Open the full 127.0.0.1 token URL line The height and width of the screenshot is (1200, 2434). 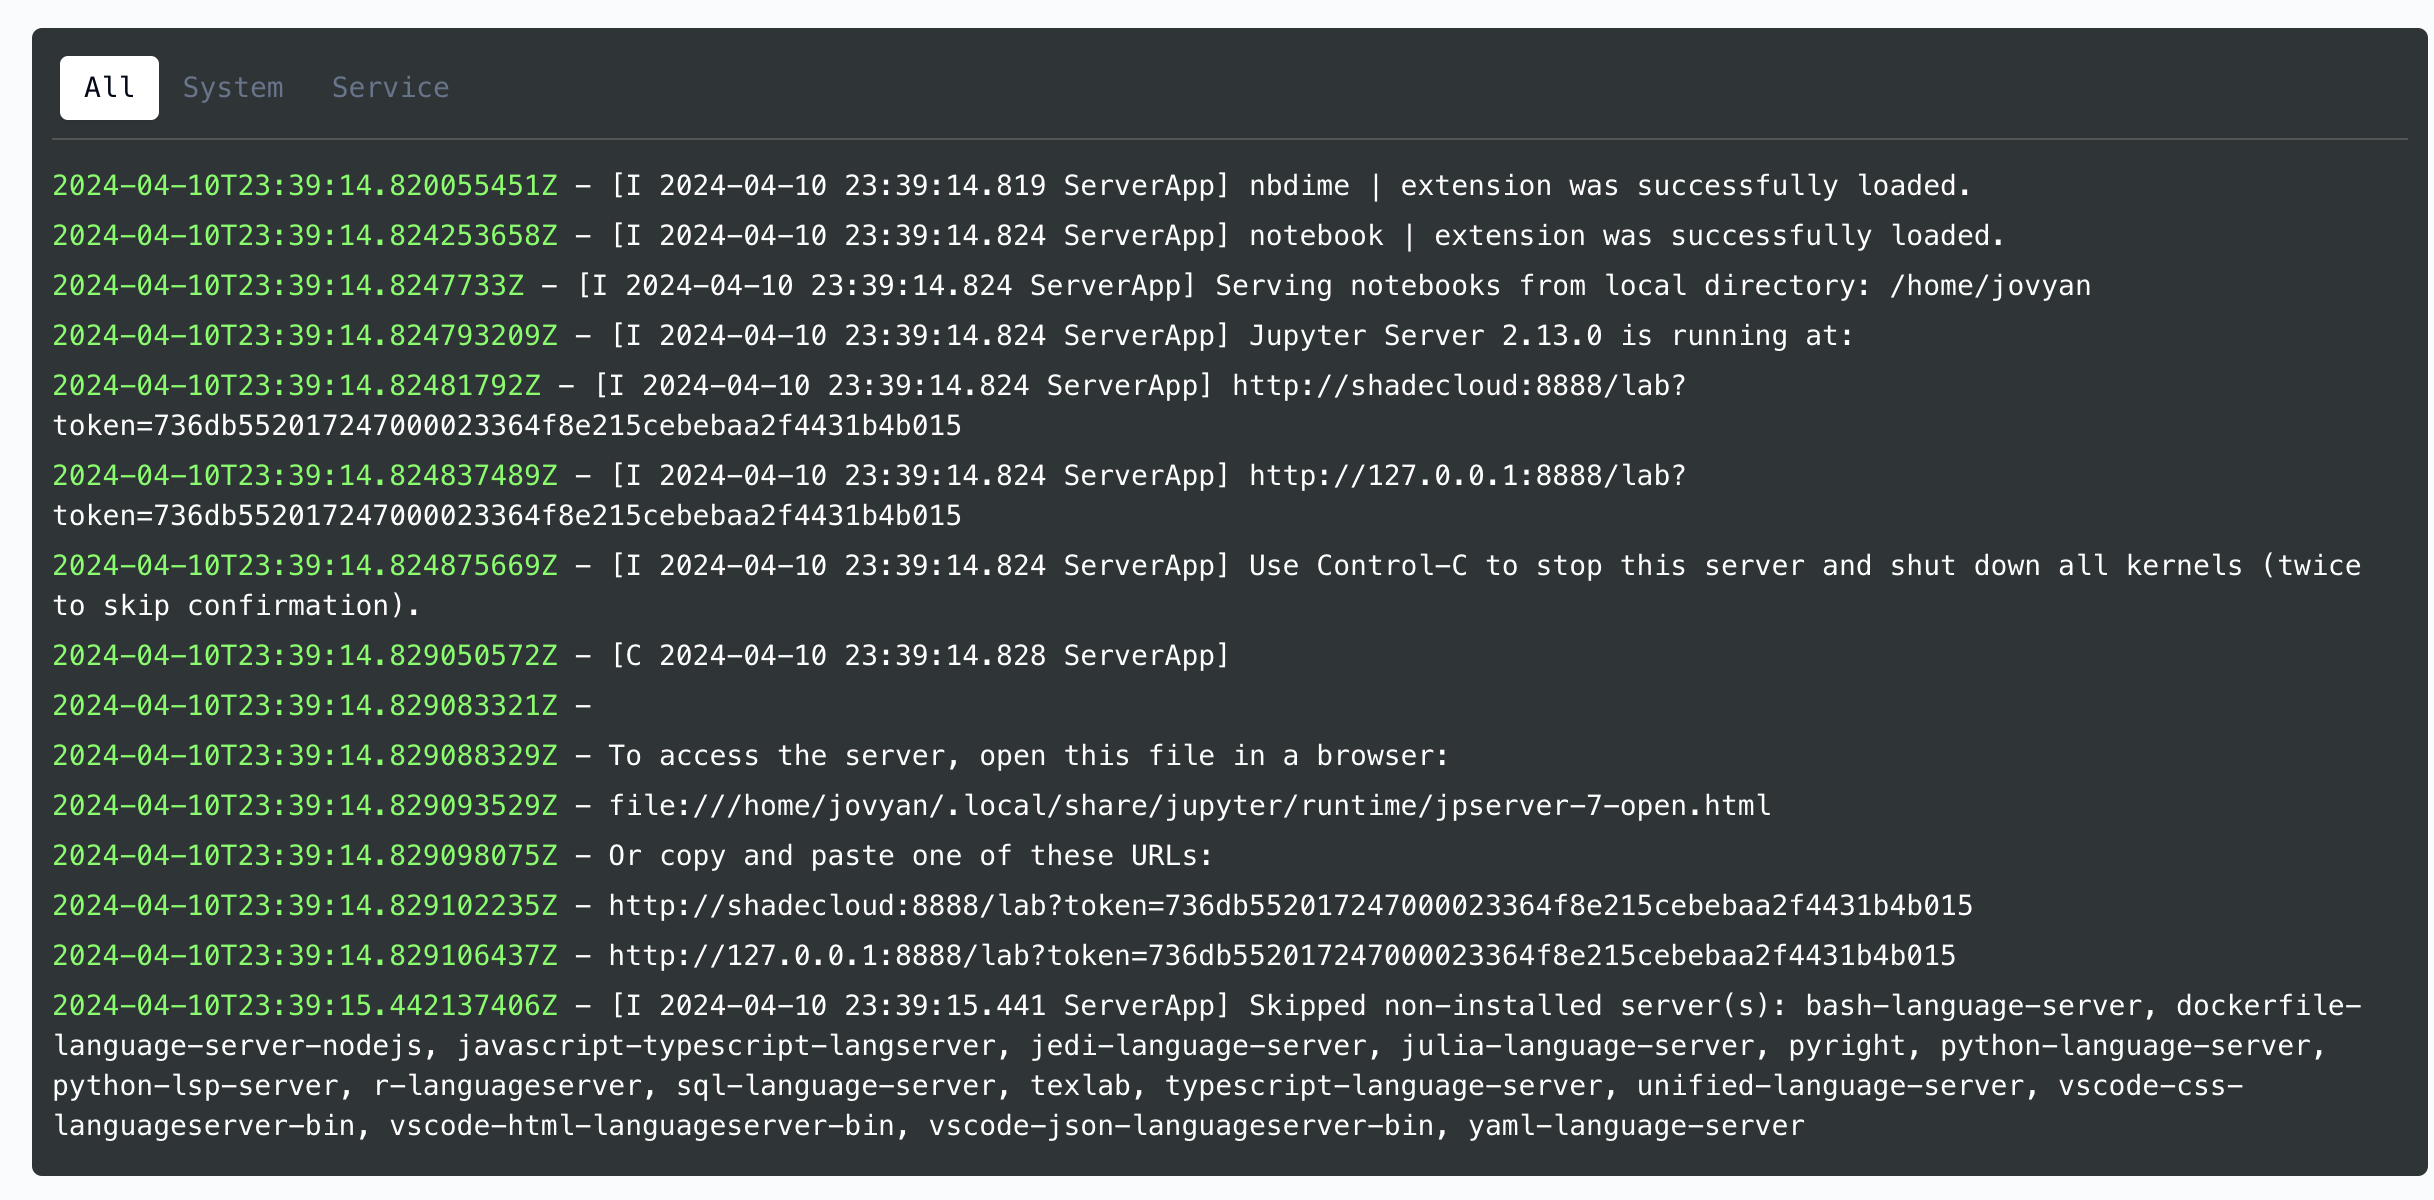1282,956
